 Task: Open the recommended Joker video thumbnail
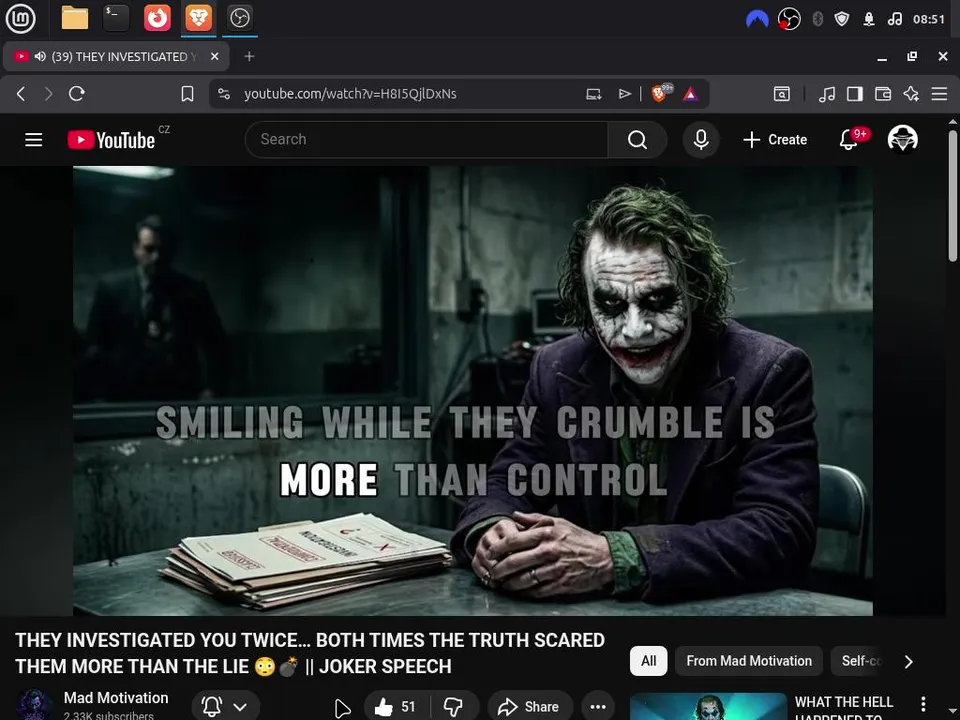pos(708,707)
